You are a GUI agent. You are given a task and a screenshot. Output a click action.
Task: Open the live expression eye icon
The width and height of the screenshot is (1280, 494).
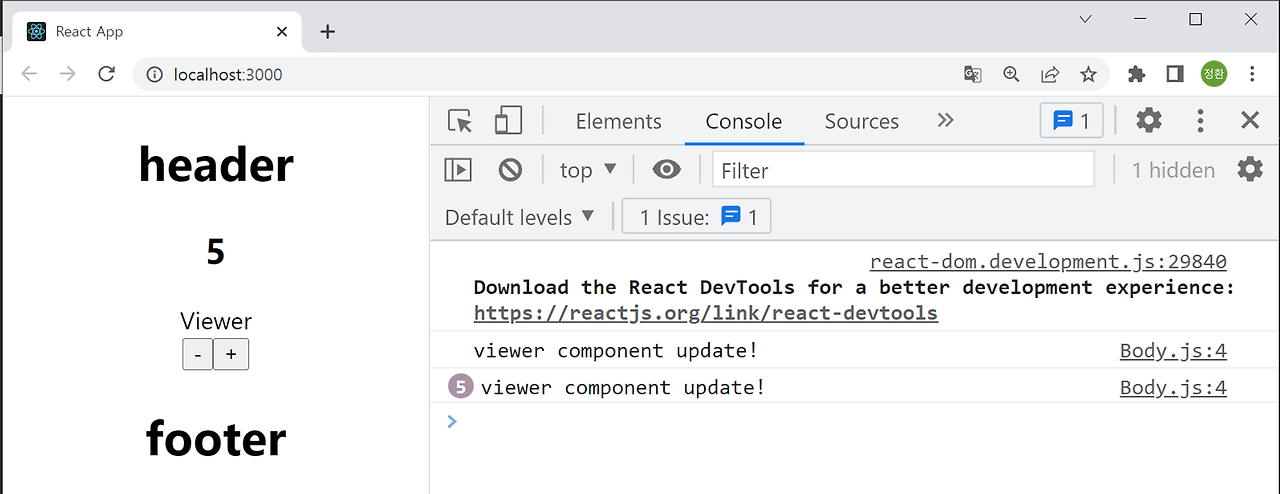(666, 170)
